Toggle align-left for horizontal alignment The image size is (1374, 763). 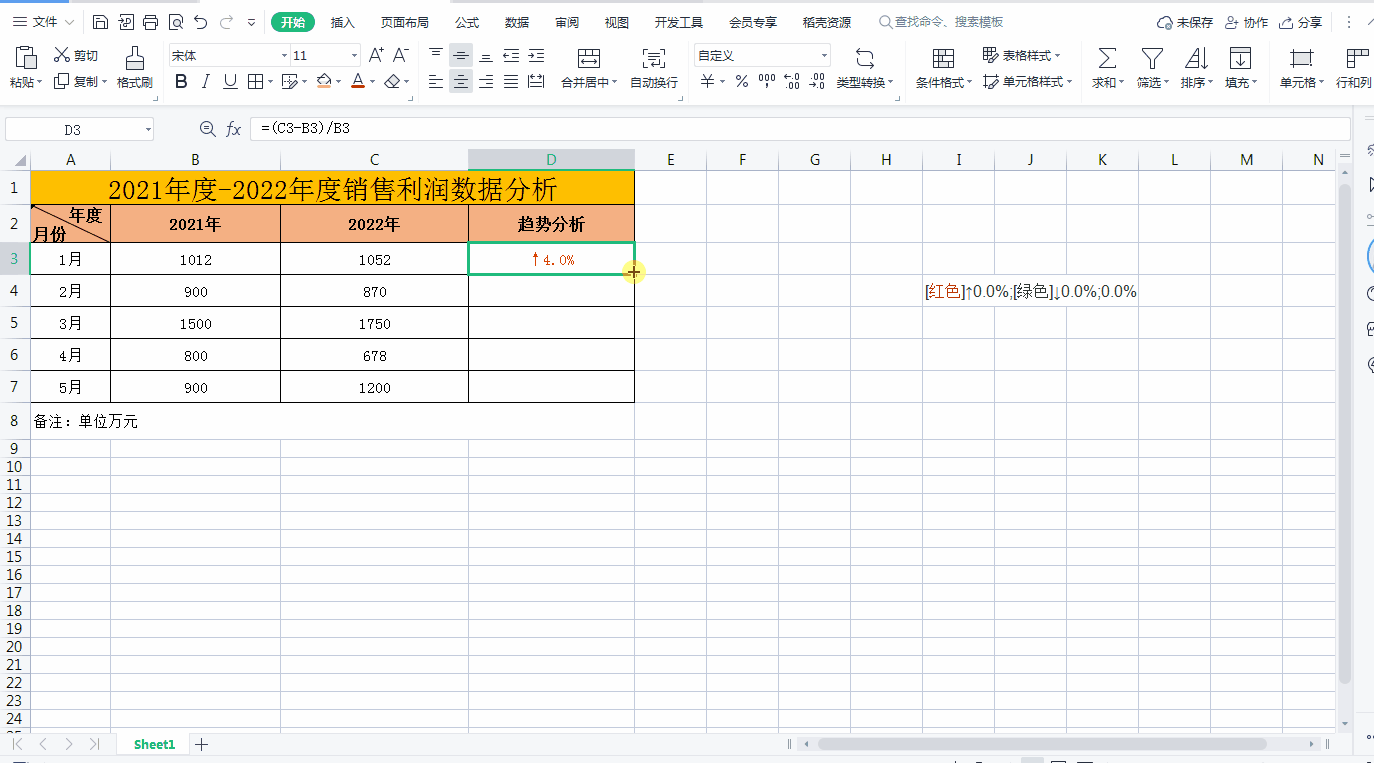[436, 82]
